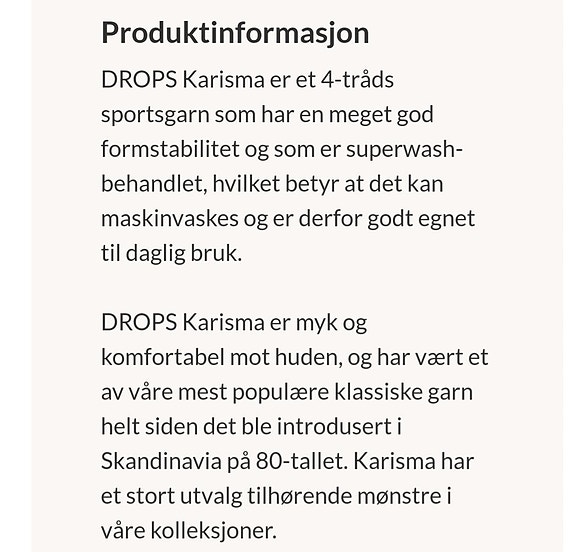This screenshot has width=575, height=552.
Task: Click the word "populære"
Action: [281, 393]
